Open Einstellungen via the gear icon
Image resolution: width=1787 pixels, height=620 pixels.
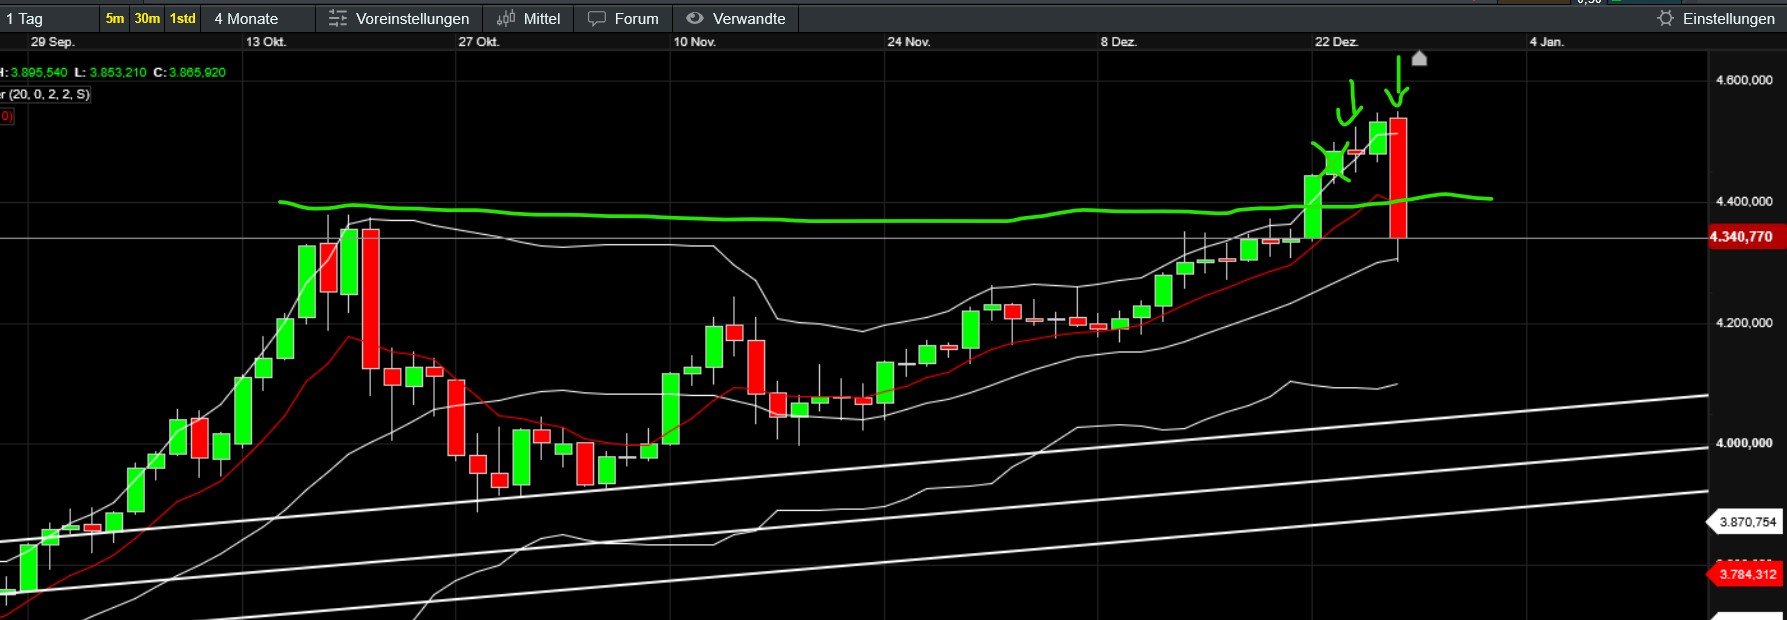1665,19
